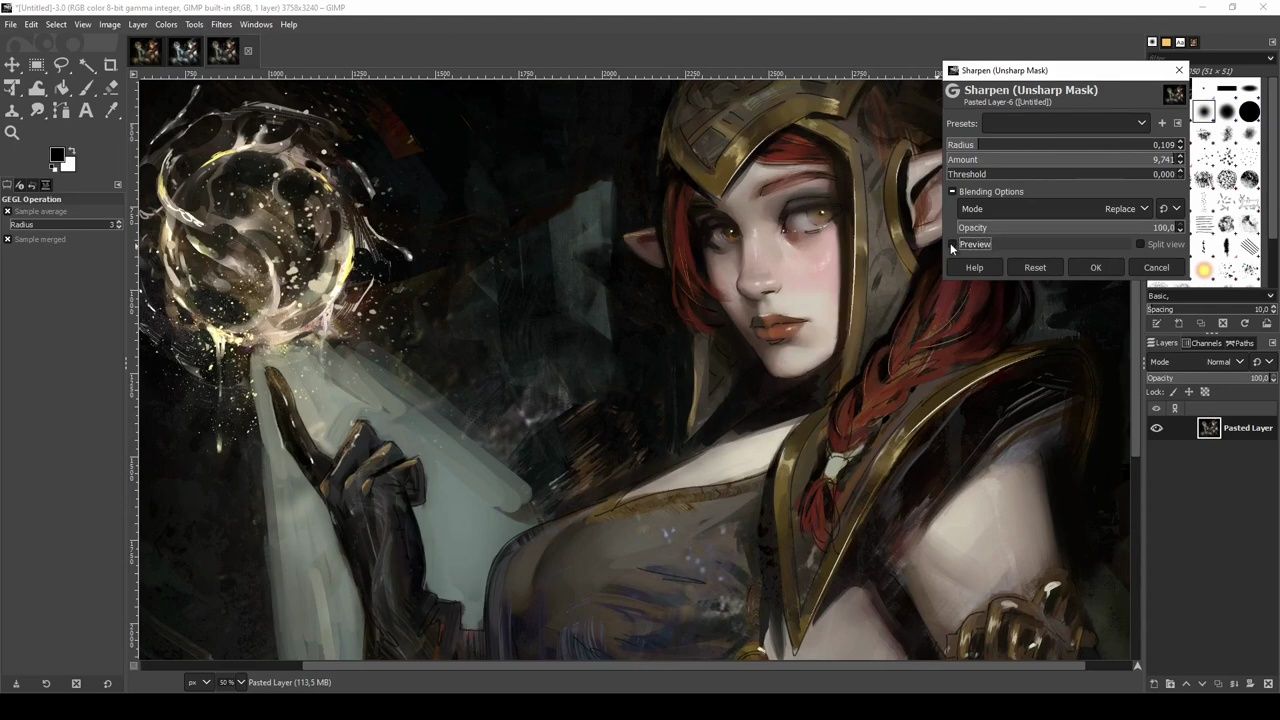Toggle the Preview checkbox

click(x=953, y=244)
